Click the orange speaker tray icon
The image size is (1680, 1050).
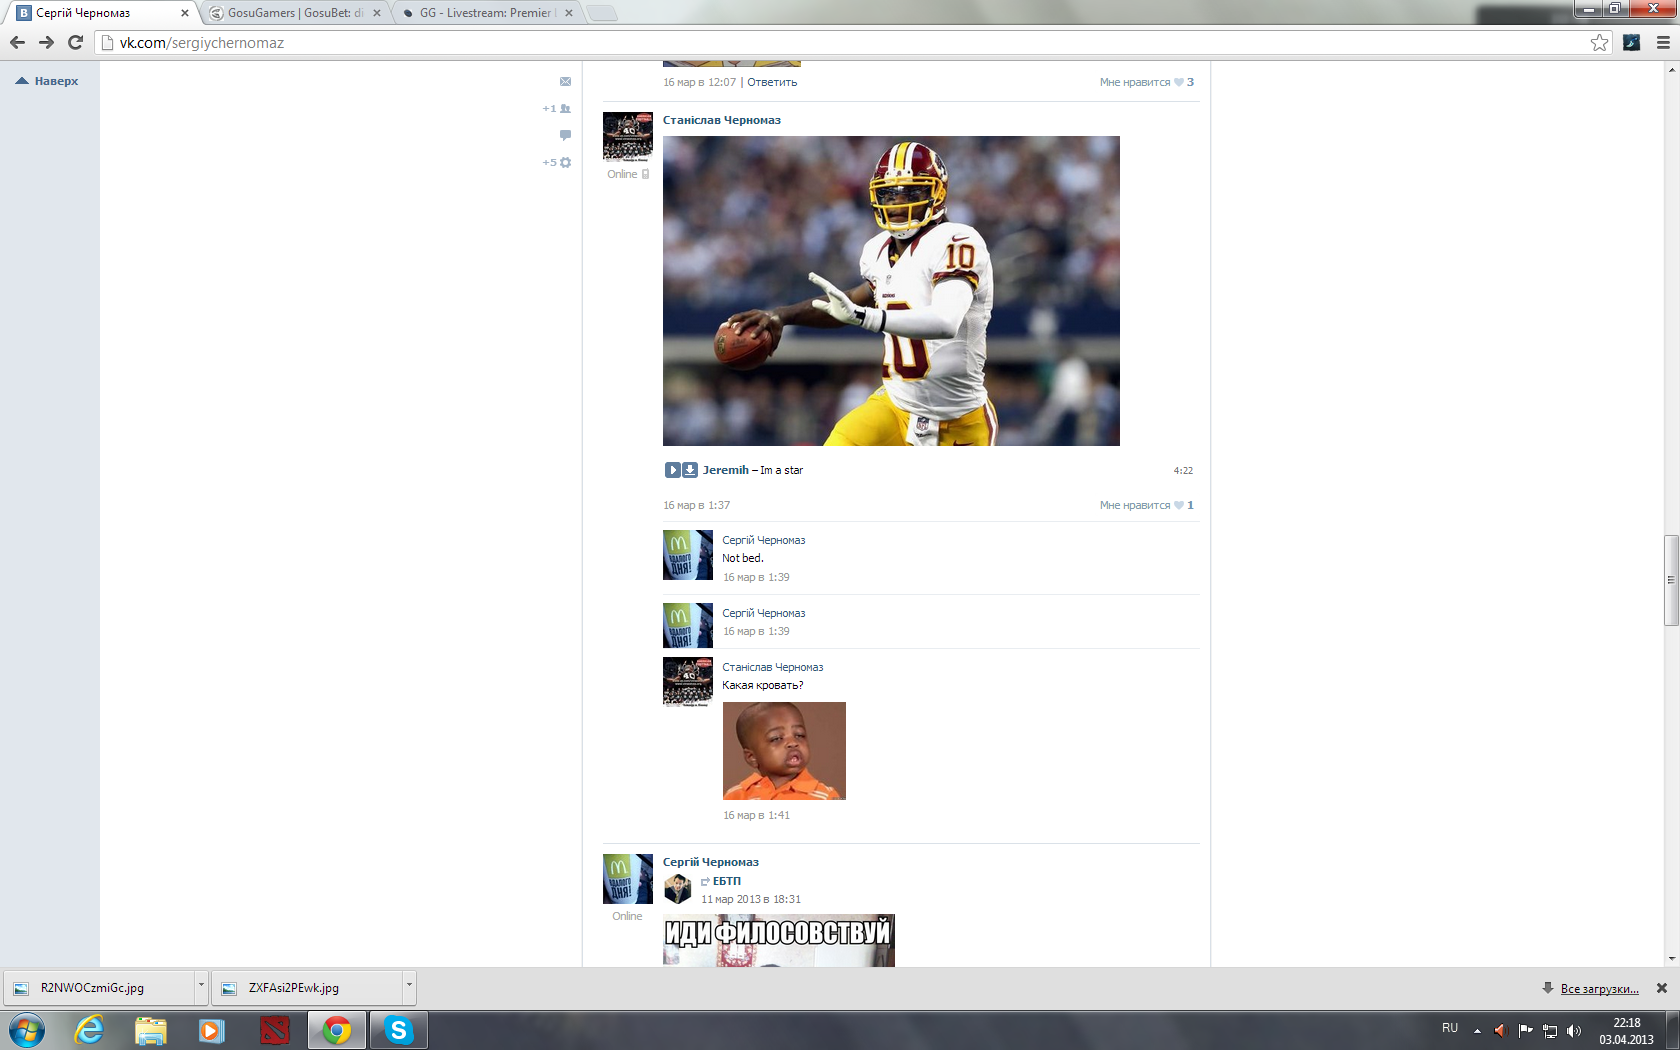tap(1499, 1030)
